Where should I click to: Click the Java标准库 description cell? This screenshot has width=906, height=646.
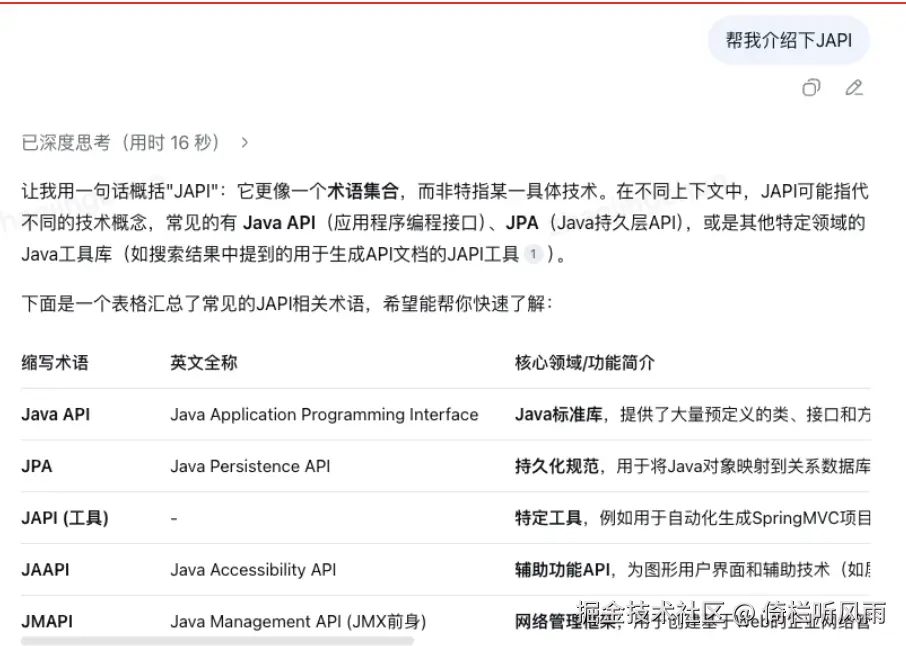point(693,414)
